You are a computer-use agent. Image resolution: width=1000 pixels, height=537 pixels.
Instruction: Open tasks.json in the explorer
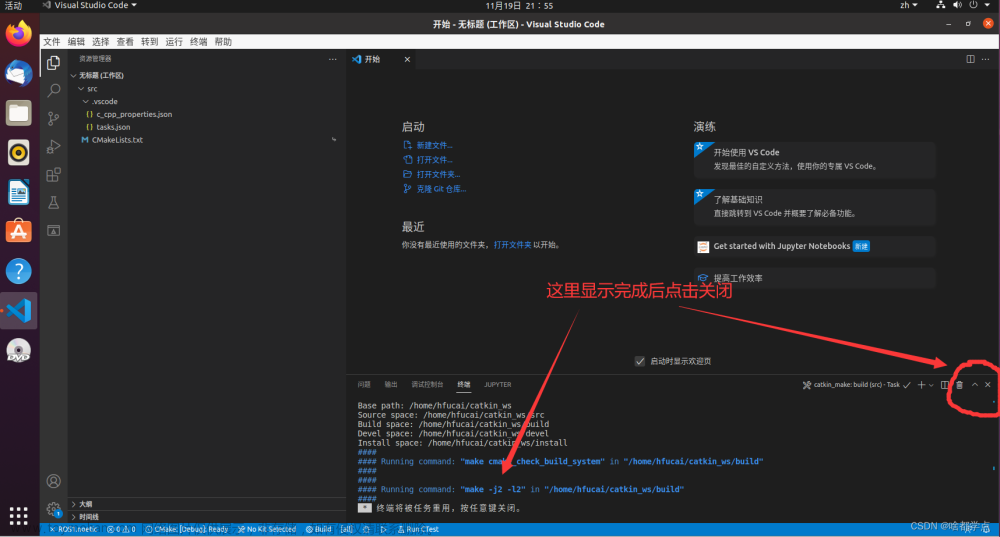click(113, 127)
